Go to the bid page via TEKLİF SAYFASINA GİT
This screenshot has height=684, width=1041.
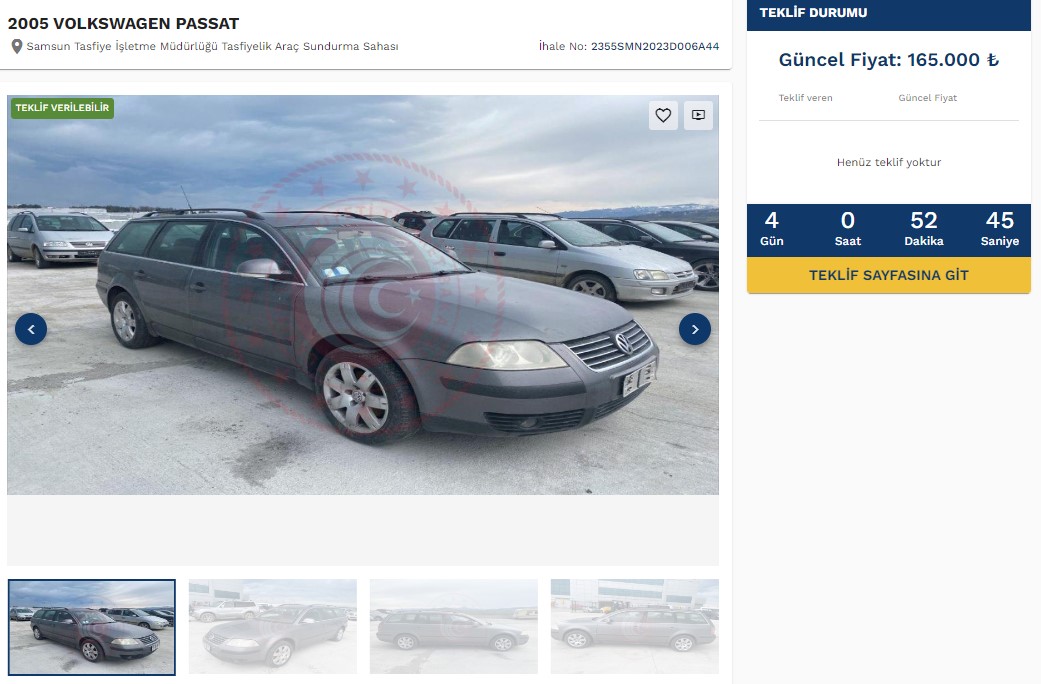[x=888, y=275]
